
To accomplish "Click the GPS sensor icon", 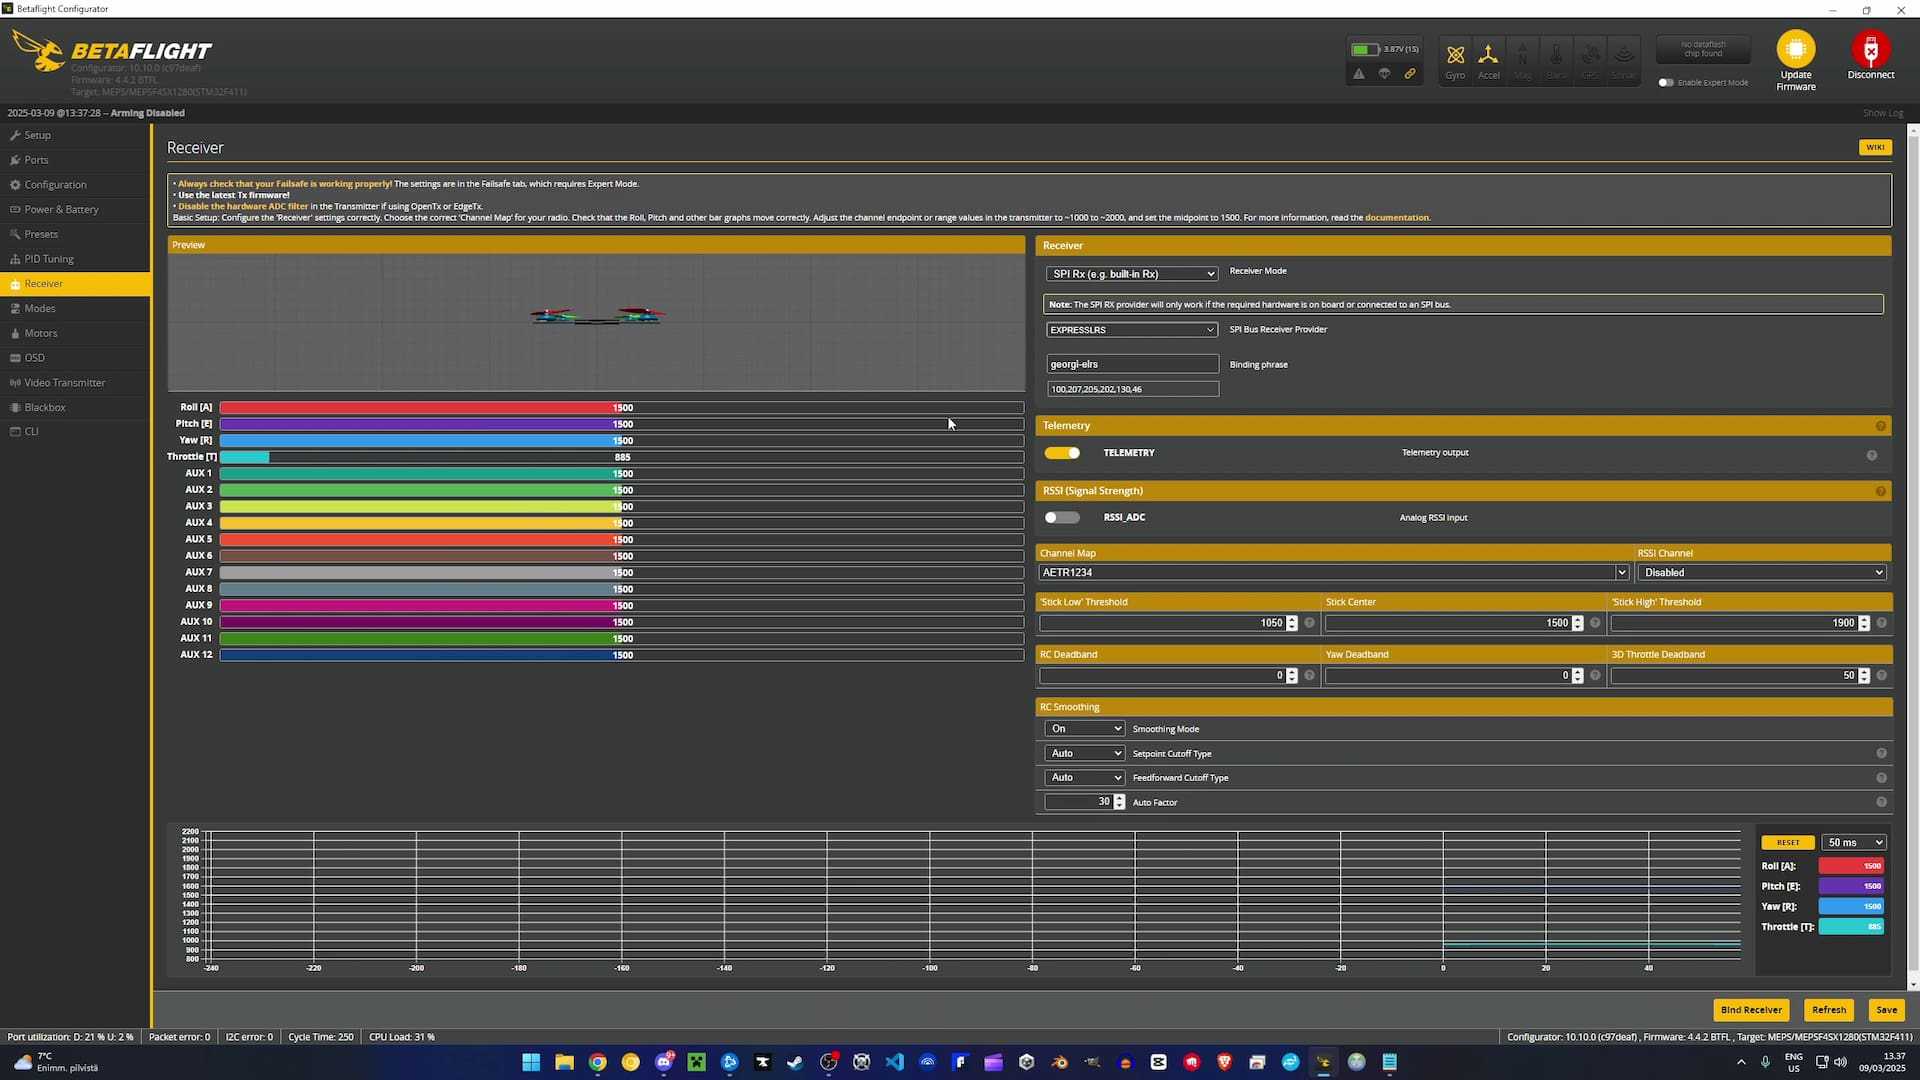I will point(1590,60).
